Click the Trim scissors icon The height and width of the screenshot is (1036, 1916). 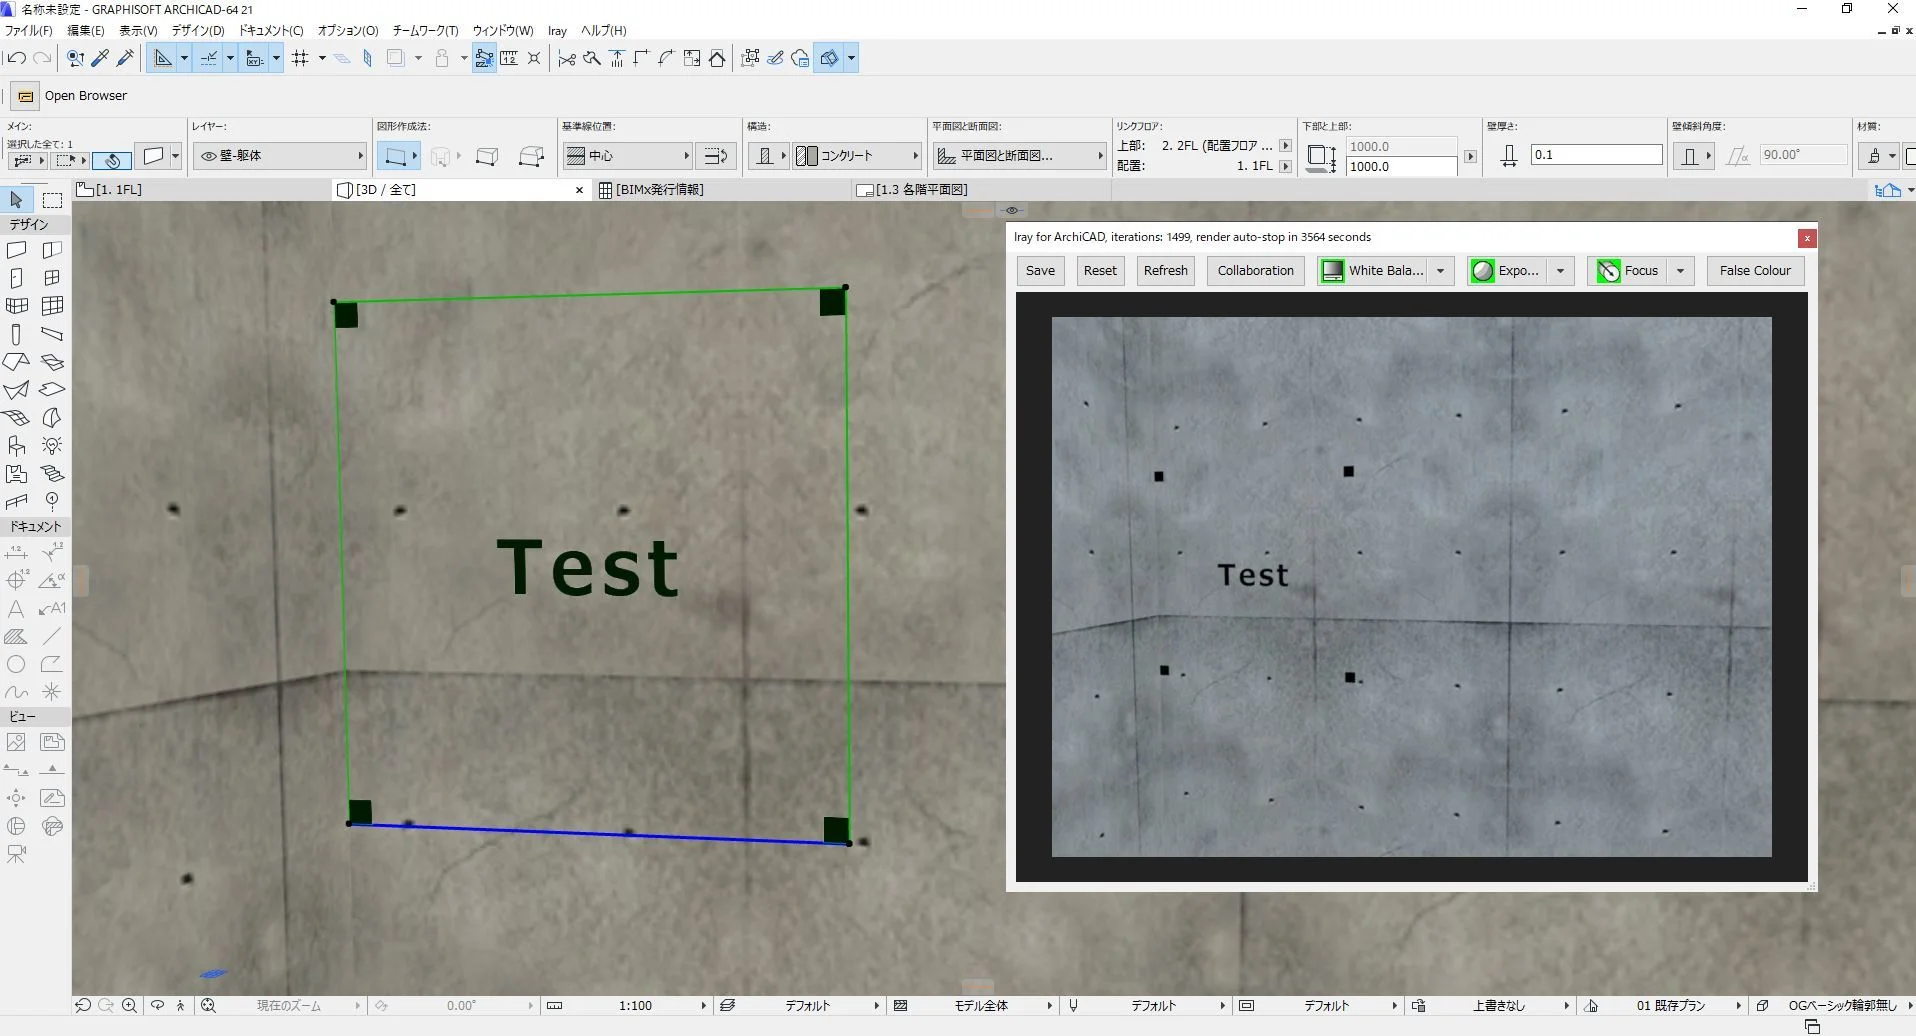click(566, 58)
